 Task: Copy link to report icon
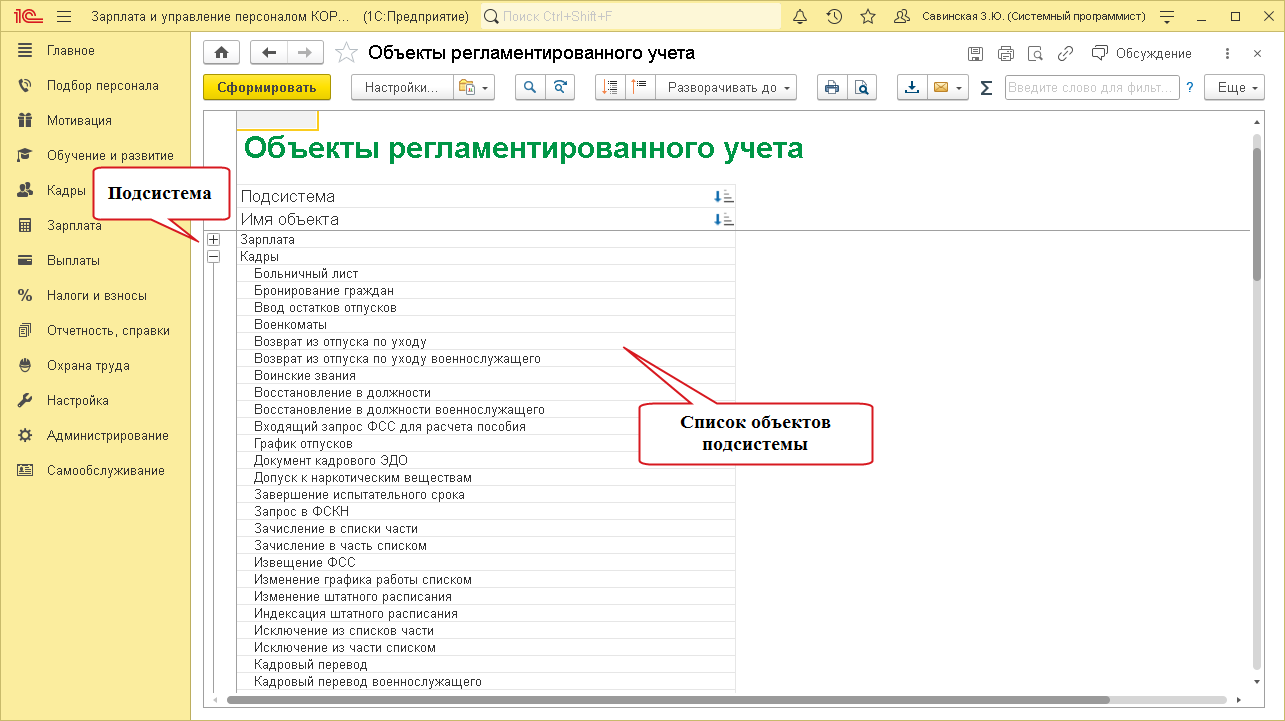[x=1066, y=53]
